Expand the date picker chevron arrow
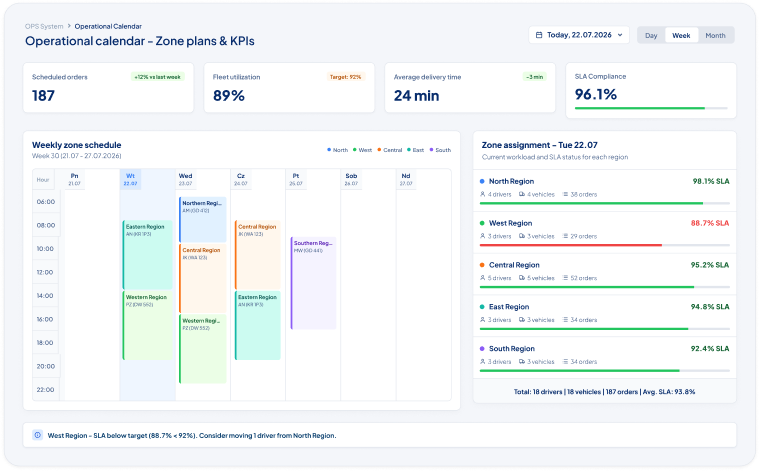 point(620,35)
